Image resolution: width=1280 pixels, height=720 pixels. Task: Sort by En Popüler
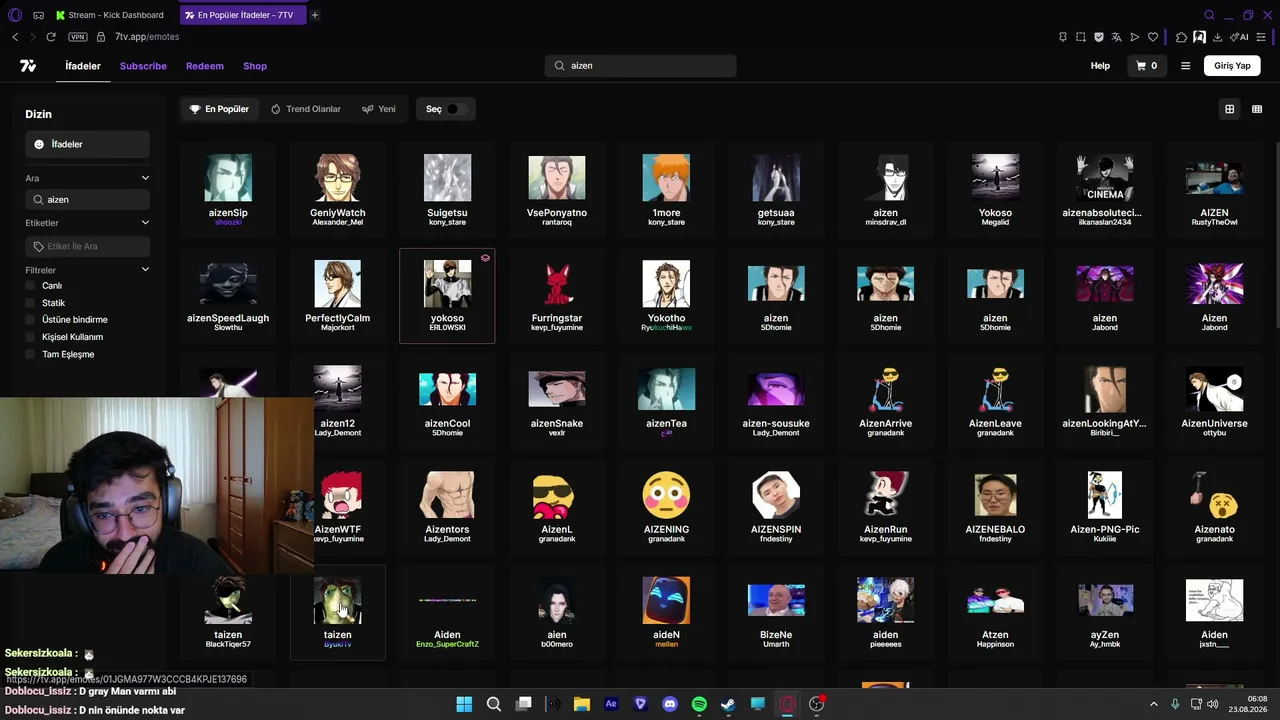click(x=219, y=109)
